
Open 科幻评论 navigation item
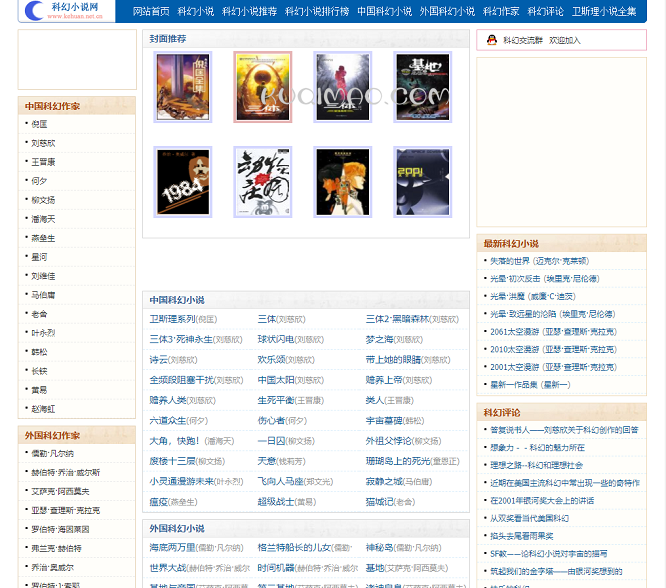click(545, 11)
